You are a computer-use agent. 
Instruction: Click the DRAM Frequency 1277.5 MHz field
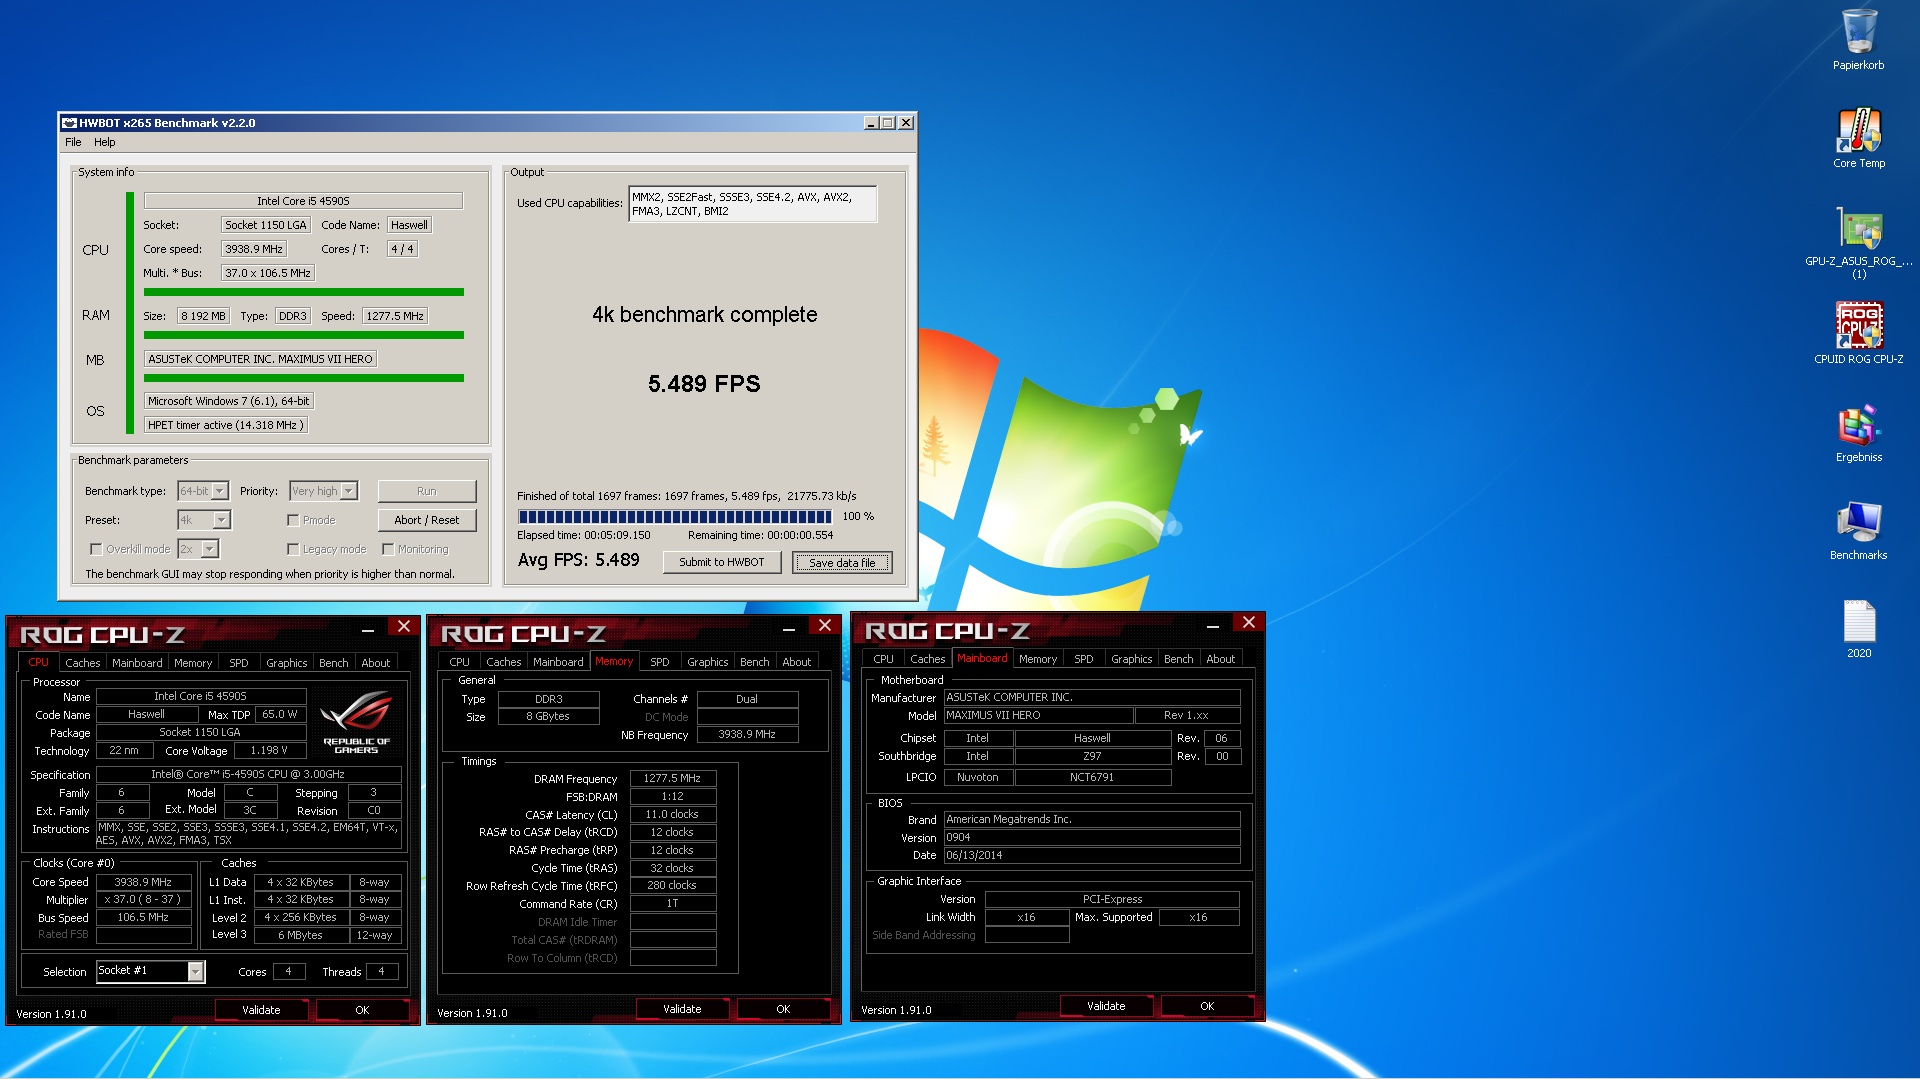coord(672,778)
